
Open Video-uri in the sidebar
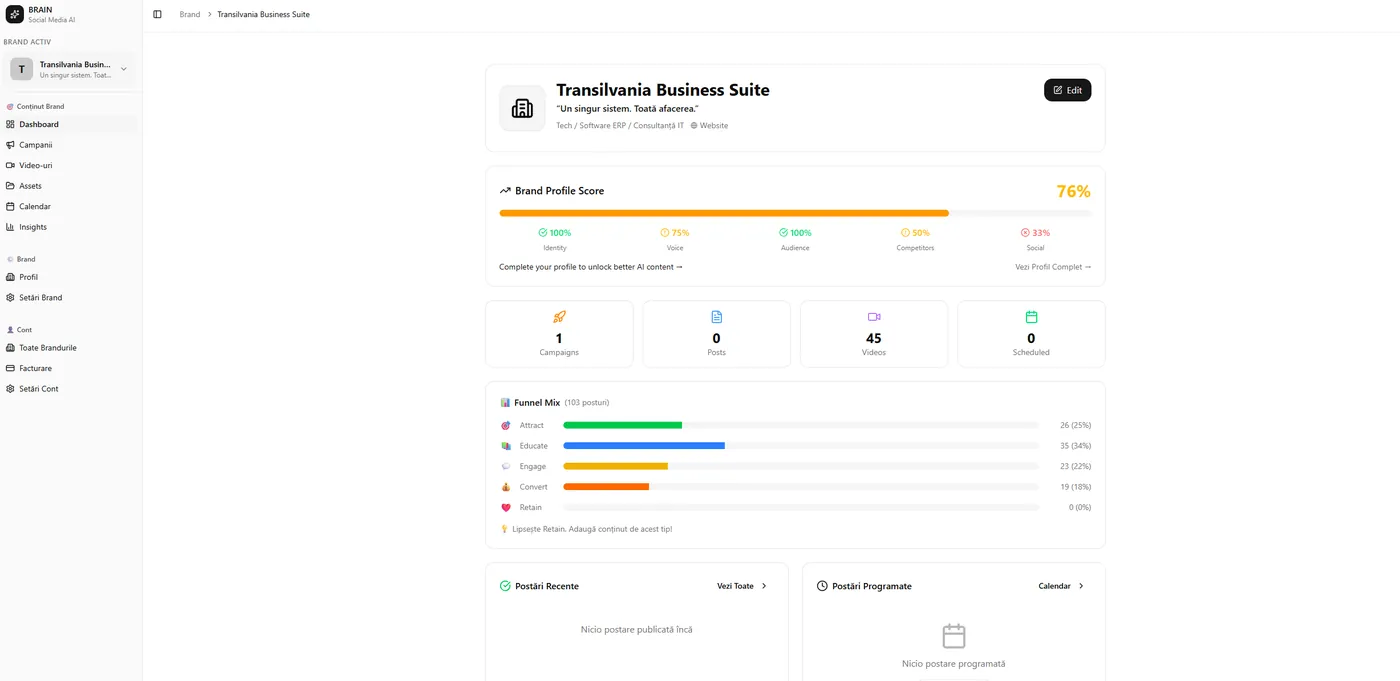69,165
